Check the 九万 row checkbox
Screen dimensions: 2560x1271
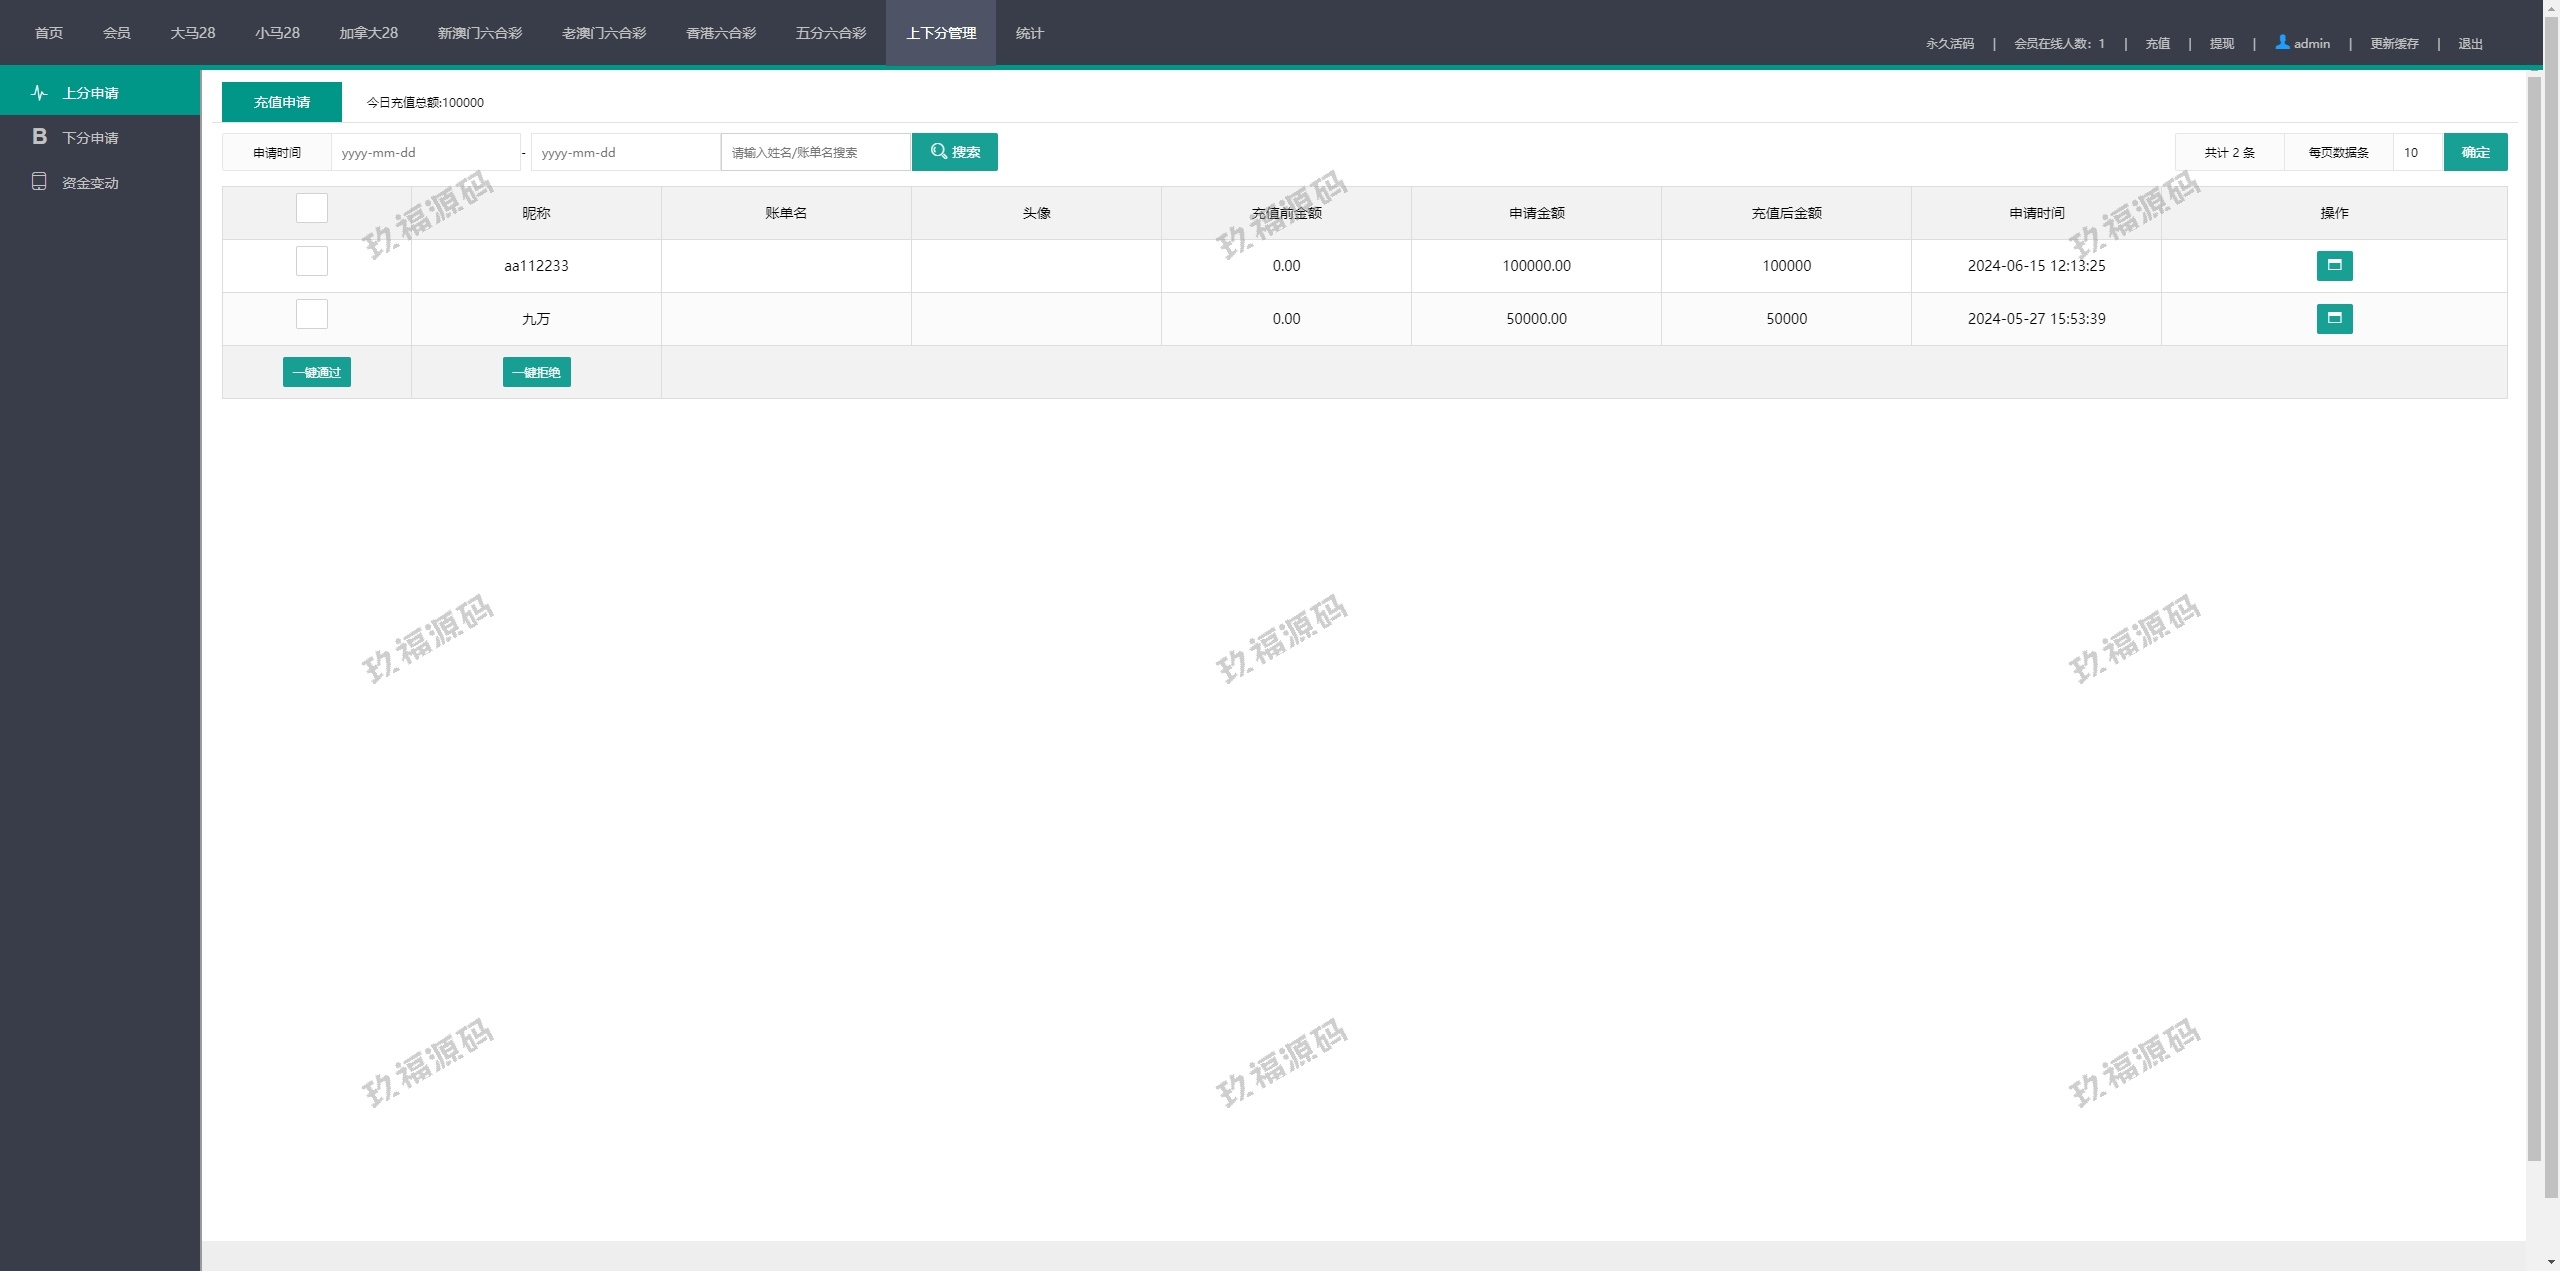312,314
